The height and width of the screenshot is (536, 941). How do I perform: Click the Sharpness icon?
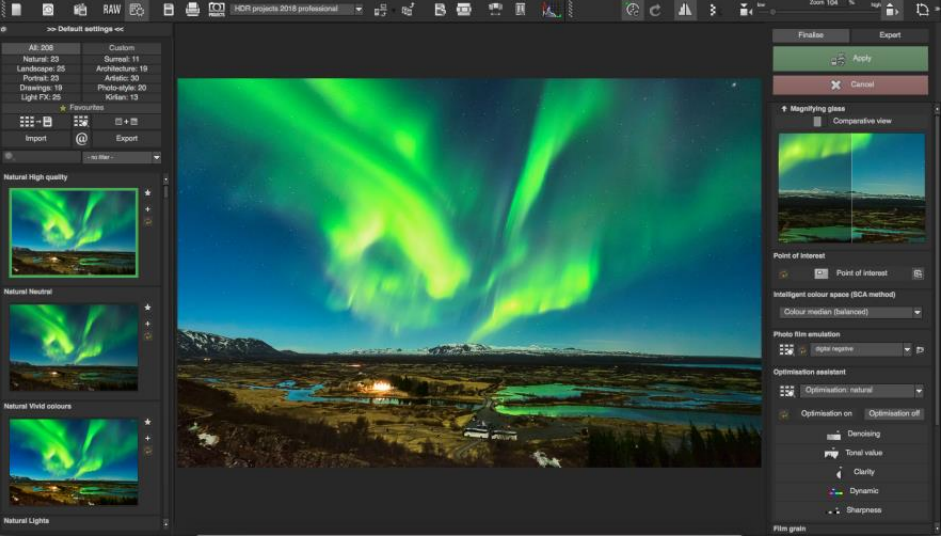tap(834, 511)
